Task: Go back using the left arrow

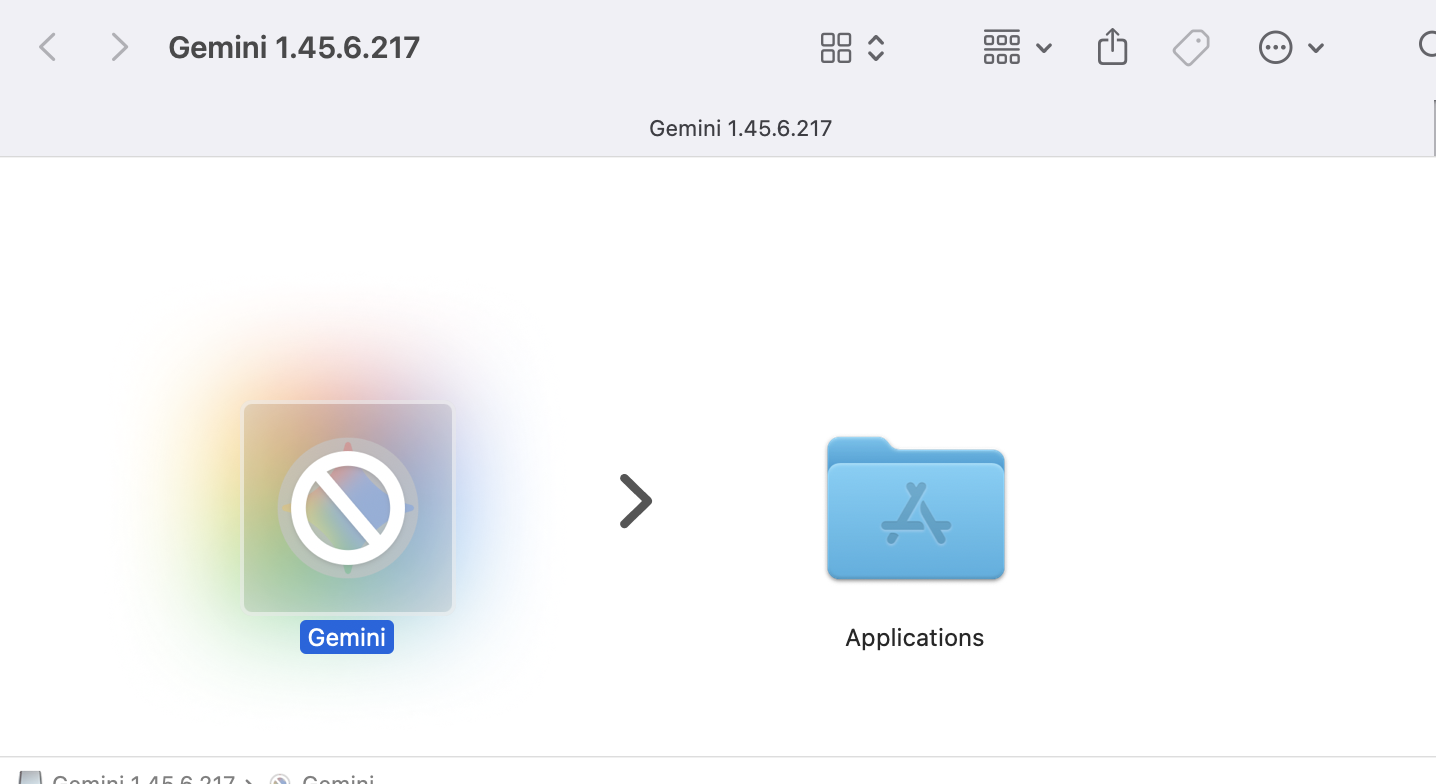Action: click(47, 47)
